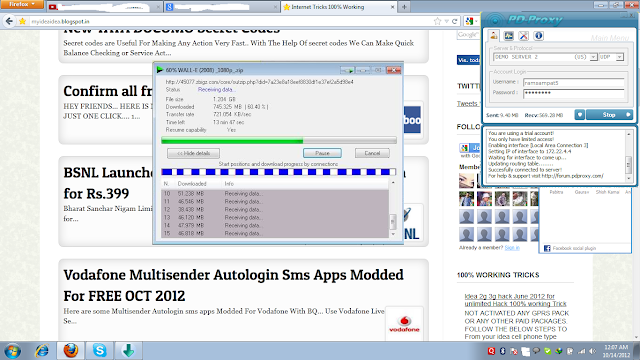Select connection row 11 with 46.546 MB
640x360 pixels.
[276, 201]
